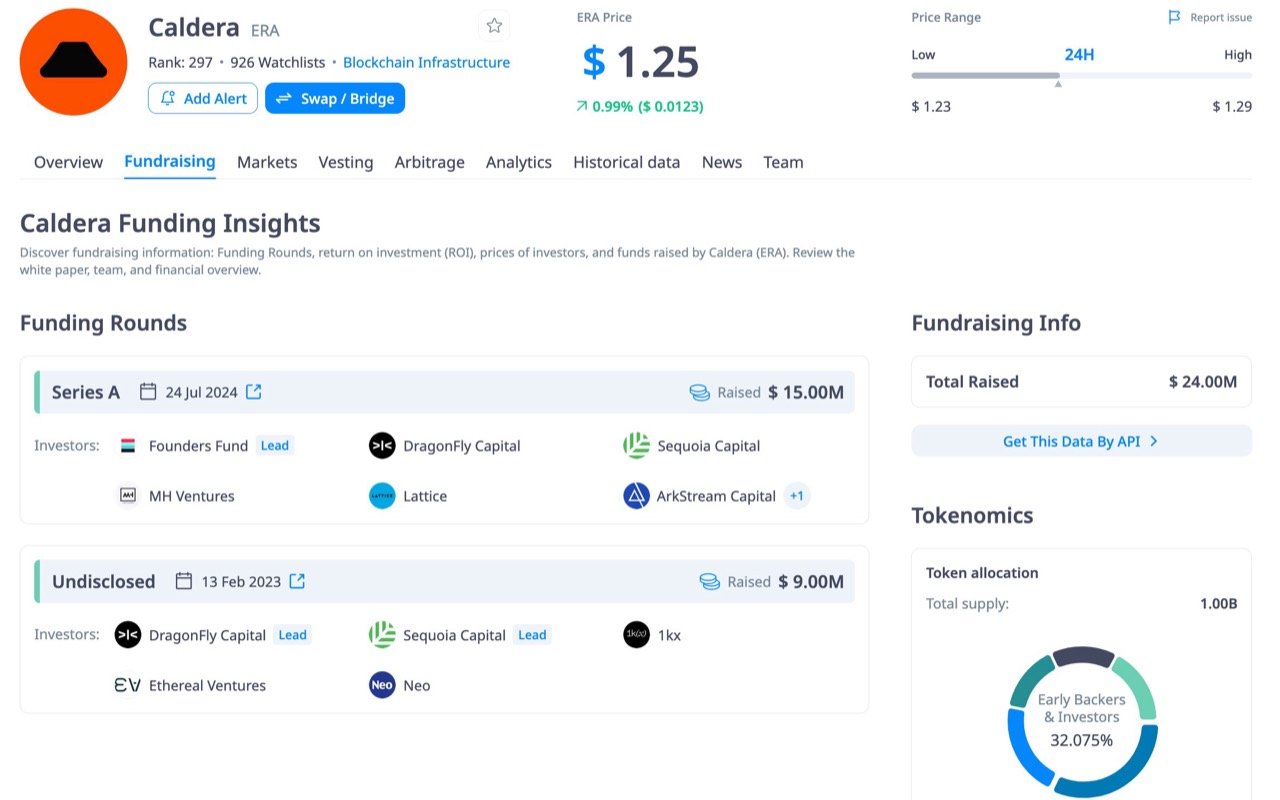The height and width of the screenshot is (800, 1280).
Task: Click DragonFly Capital logo in Series A
Action: pos(382,446)
